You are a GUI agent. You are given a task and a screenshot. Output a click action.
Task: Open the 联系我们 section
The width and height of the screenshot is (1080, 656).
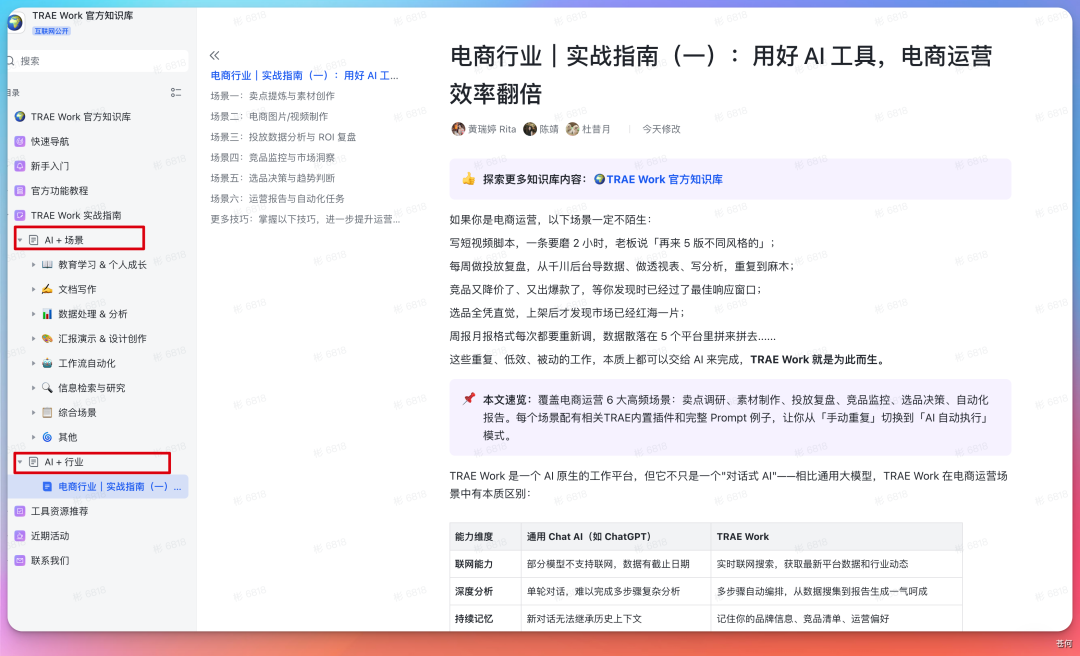coord(50,560)
